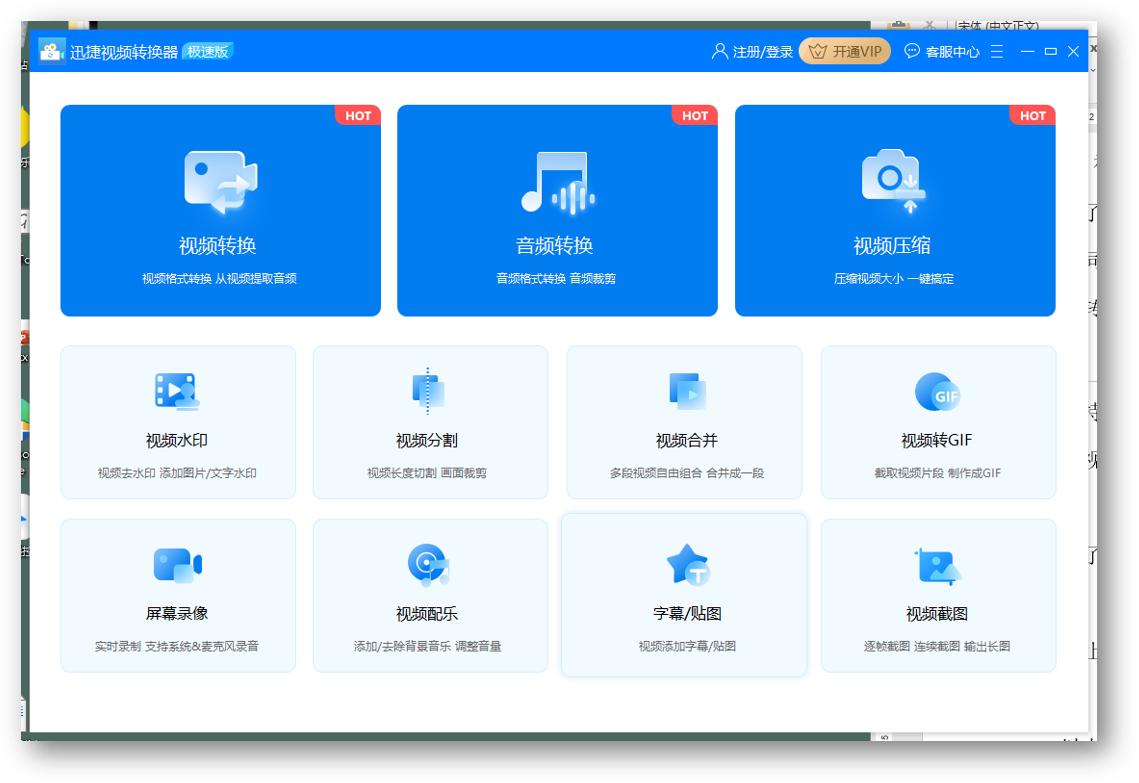Click the HOT badge on 视频压缩 card
This screenshot has height=783, width=1139.
(x=1033, y=116)
